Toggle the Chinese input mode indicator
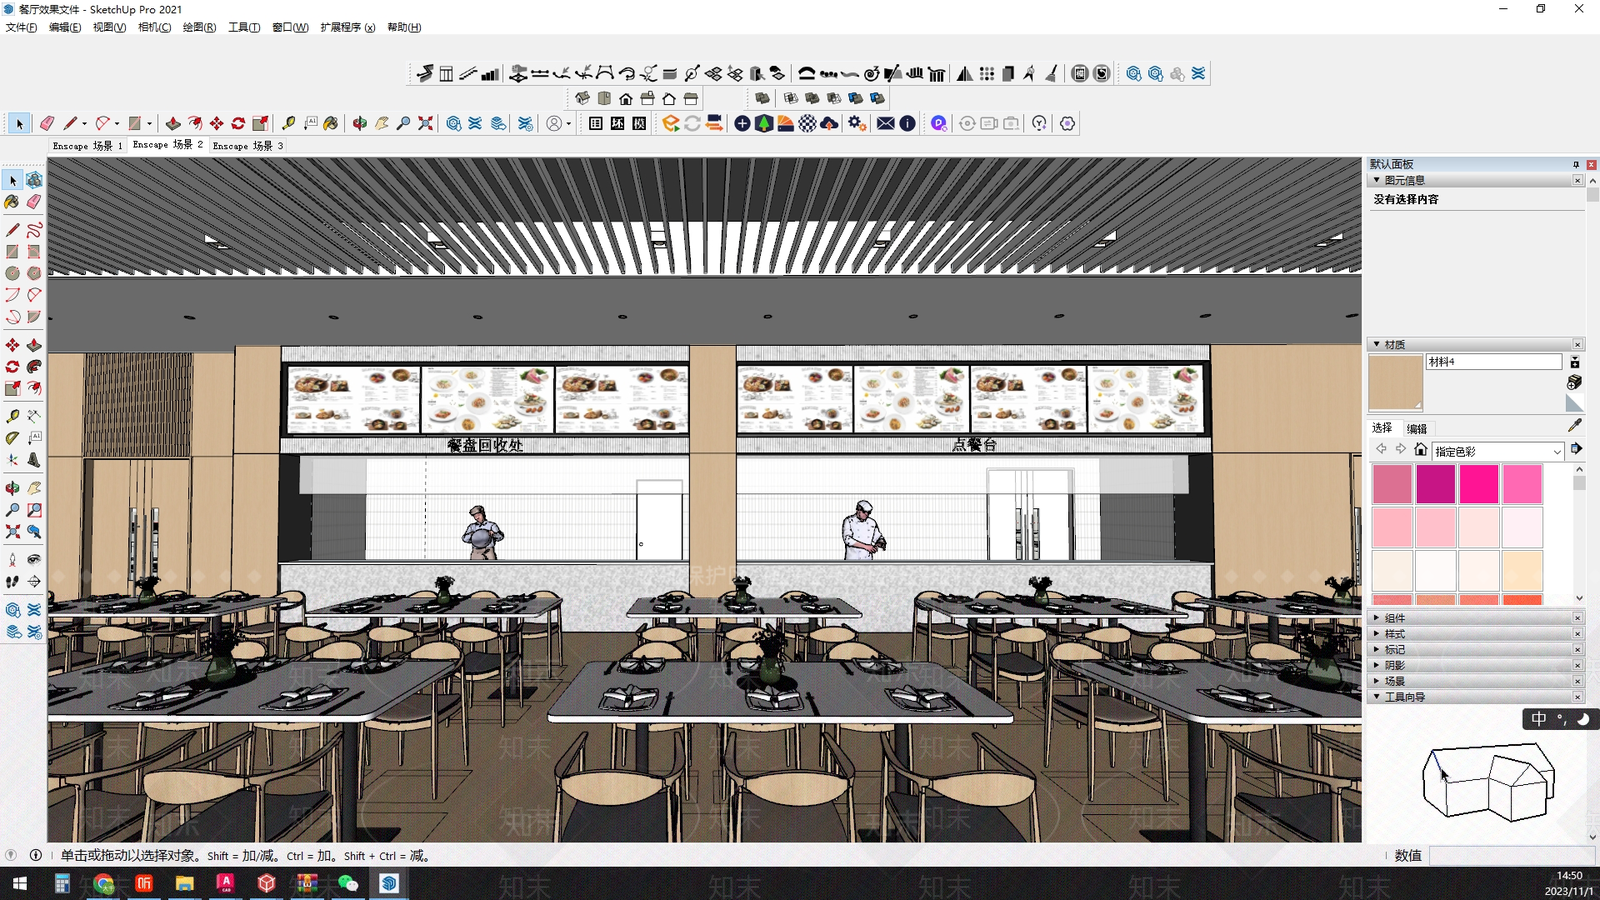This screenshot has height=900, width=1600. click(x=1539, y=719)
